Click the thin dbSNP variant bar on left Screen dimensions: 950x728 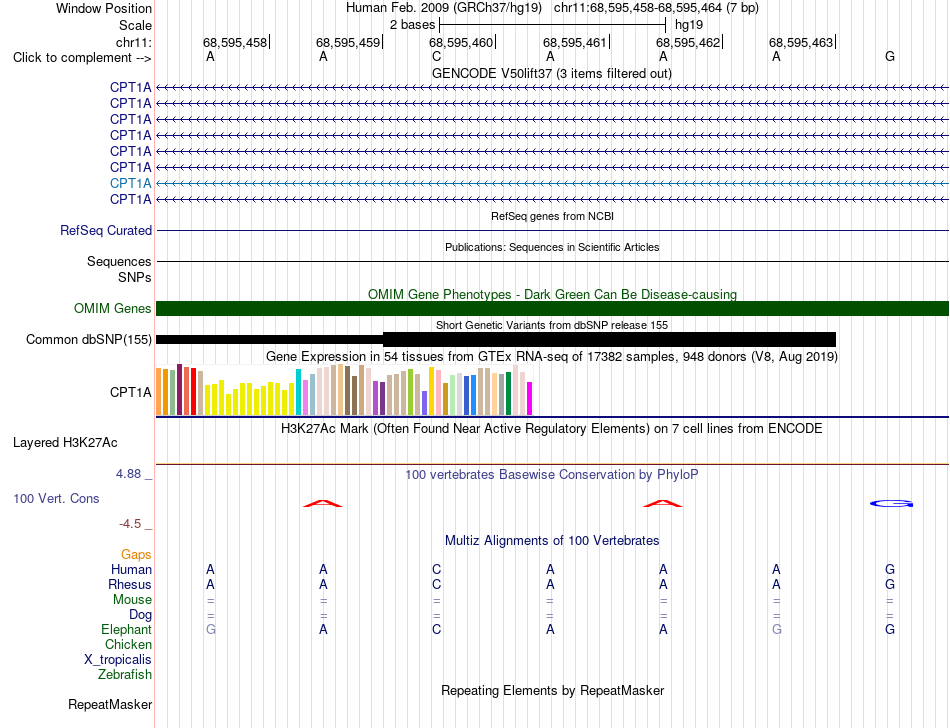pyautogui.click(x=270, y=339)
